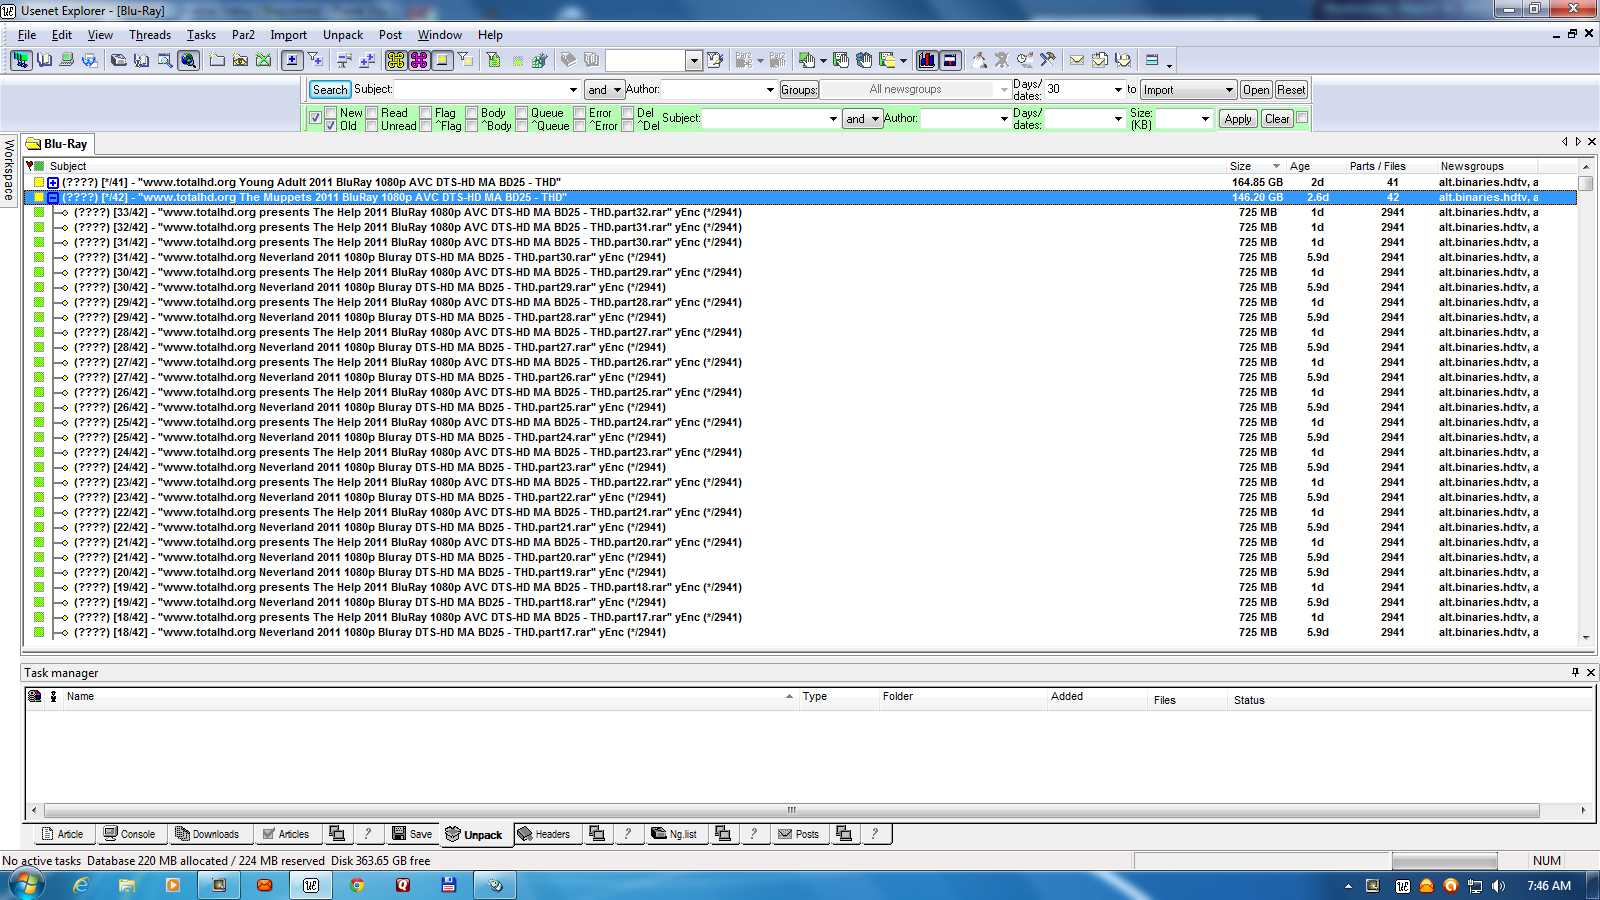The image size is (1600, 900).
Task: Open the Par2 menu
Action: [x=243, y=35]
